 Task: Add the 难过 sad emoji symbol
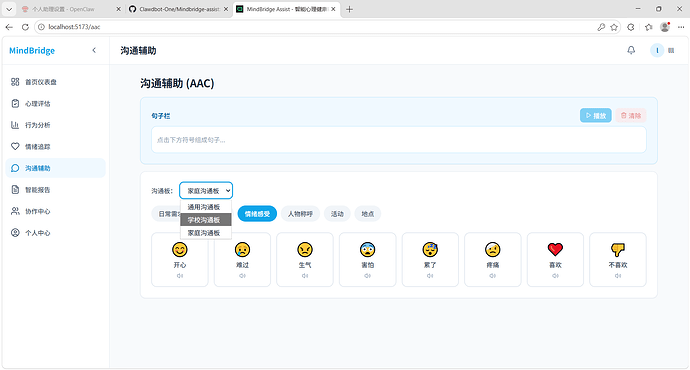point(242,260)
